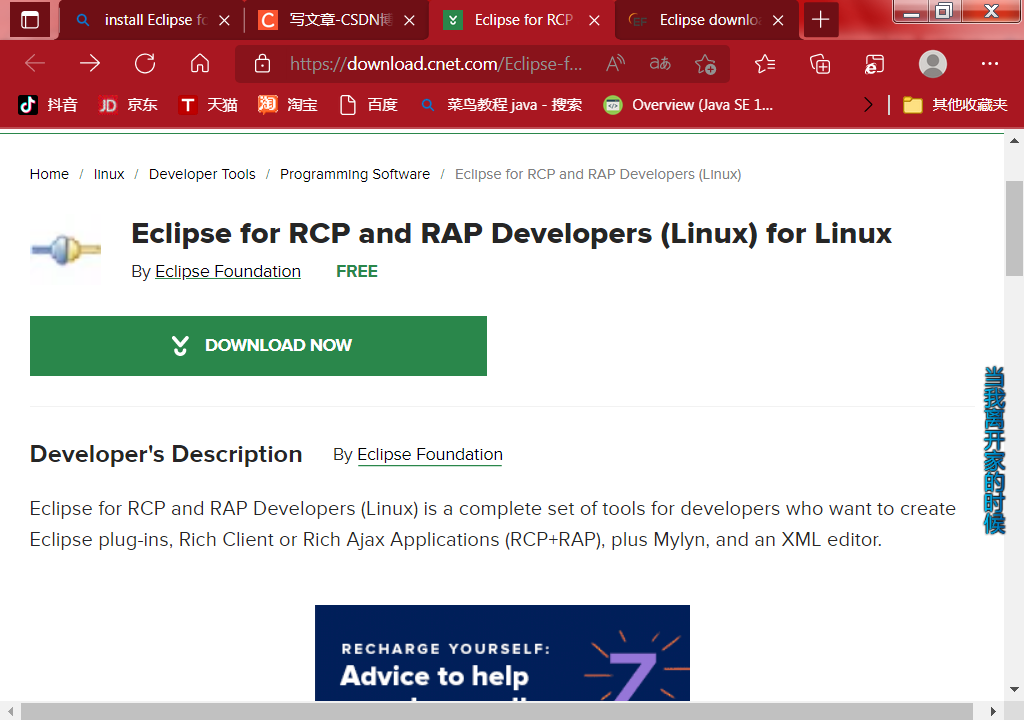Go to the Developer Tools breadcrumb
The width and height of the screenshot is (1024, 720).
point(202,173)
